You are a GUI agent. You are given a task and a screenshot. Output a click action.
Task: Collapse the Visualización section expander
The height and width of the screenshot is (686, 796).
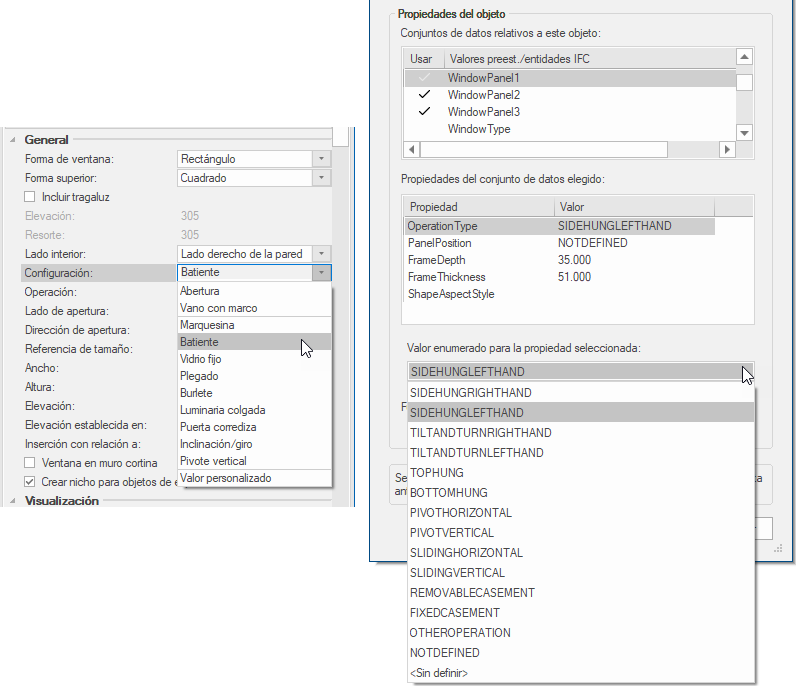(x=10, y=501)
